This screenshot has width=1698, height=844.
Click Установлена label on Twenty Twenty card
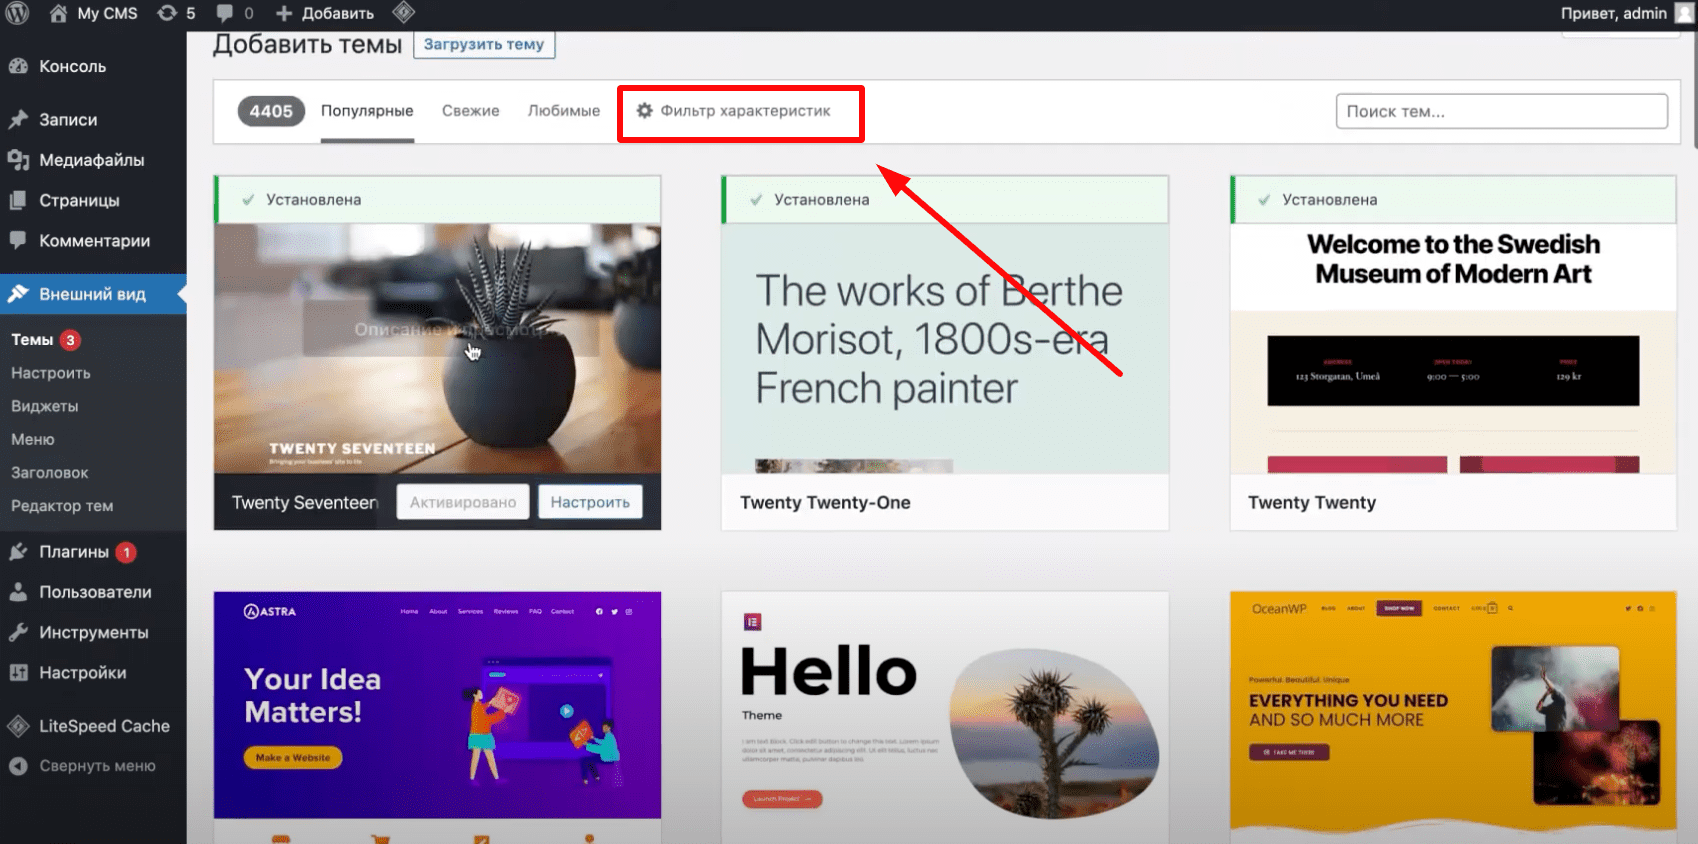point(1330,200)
